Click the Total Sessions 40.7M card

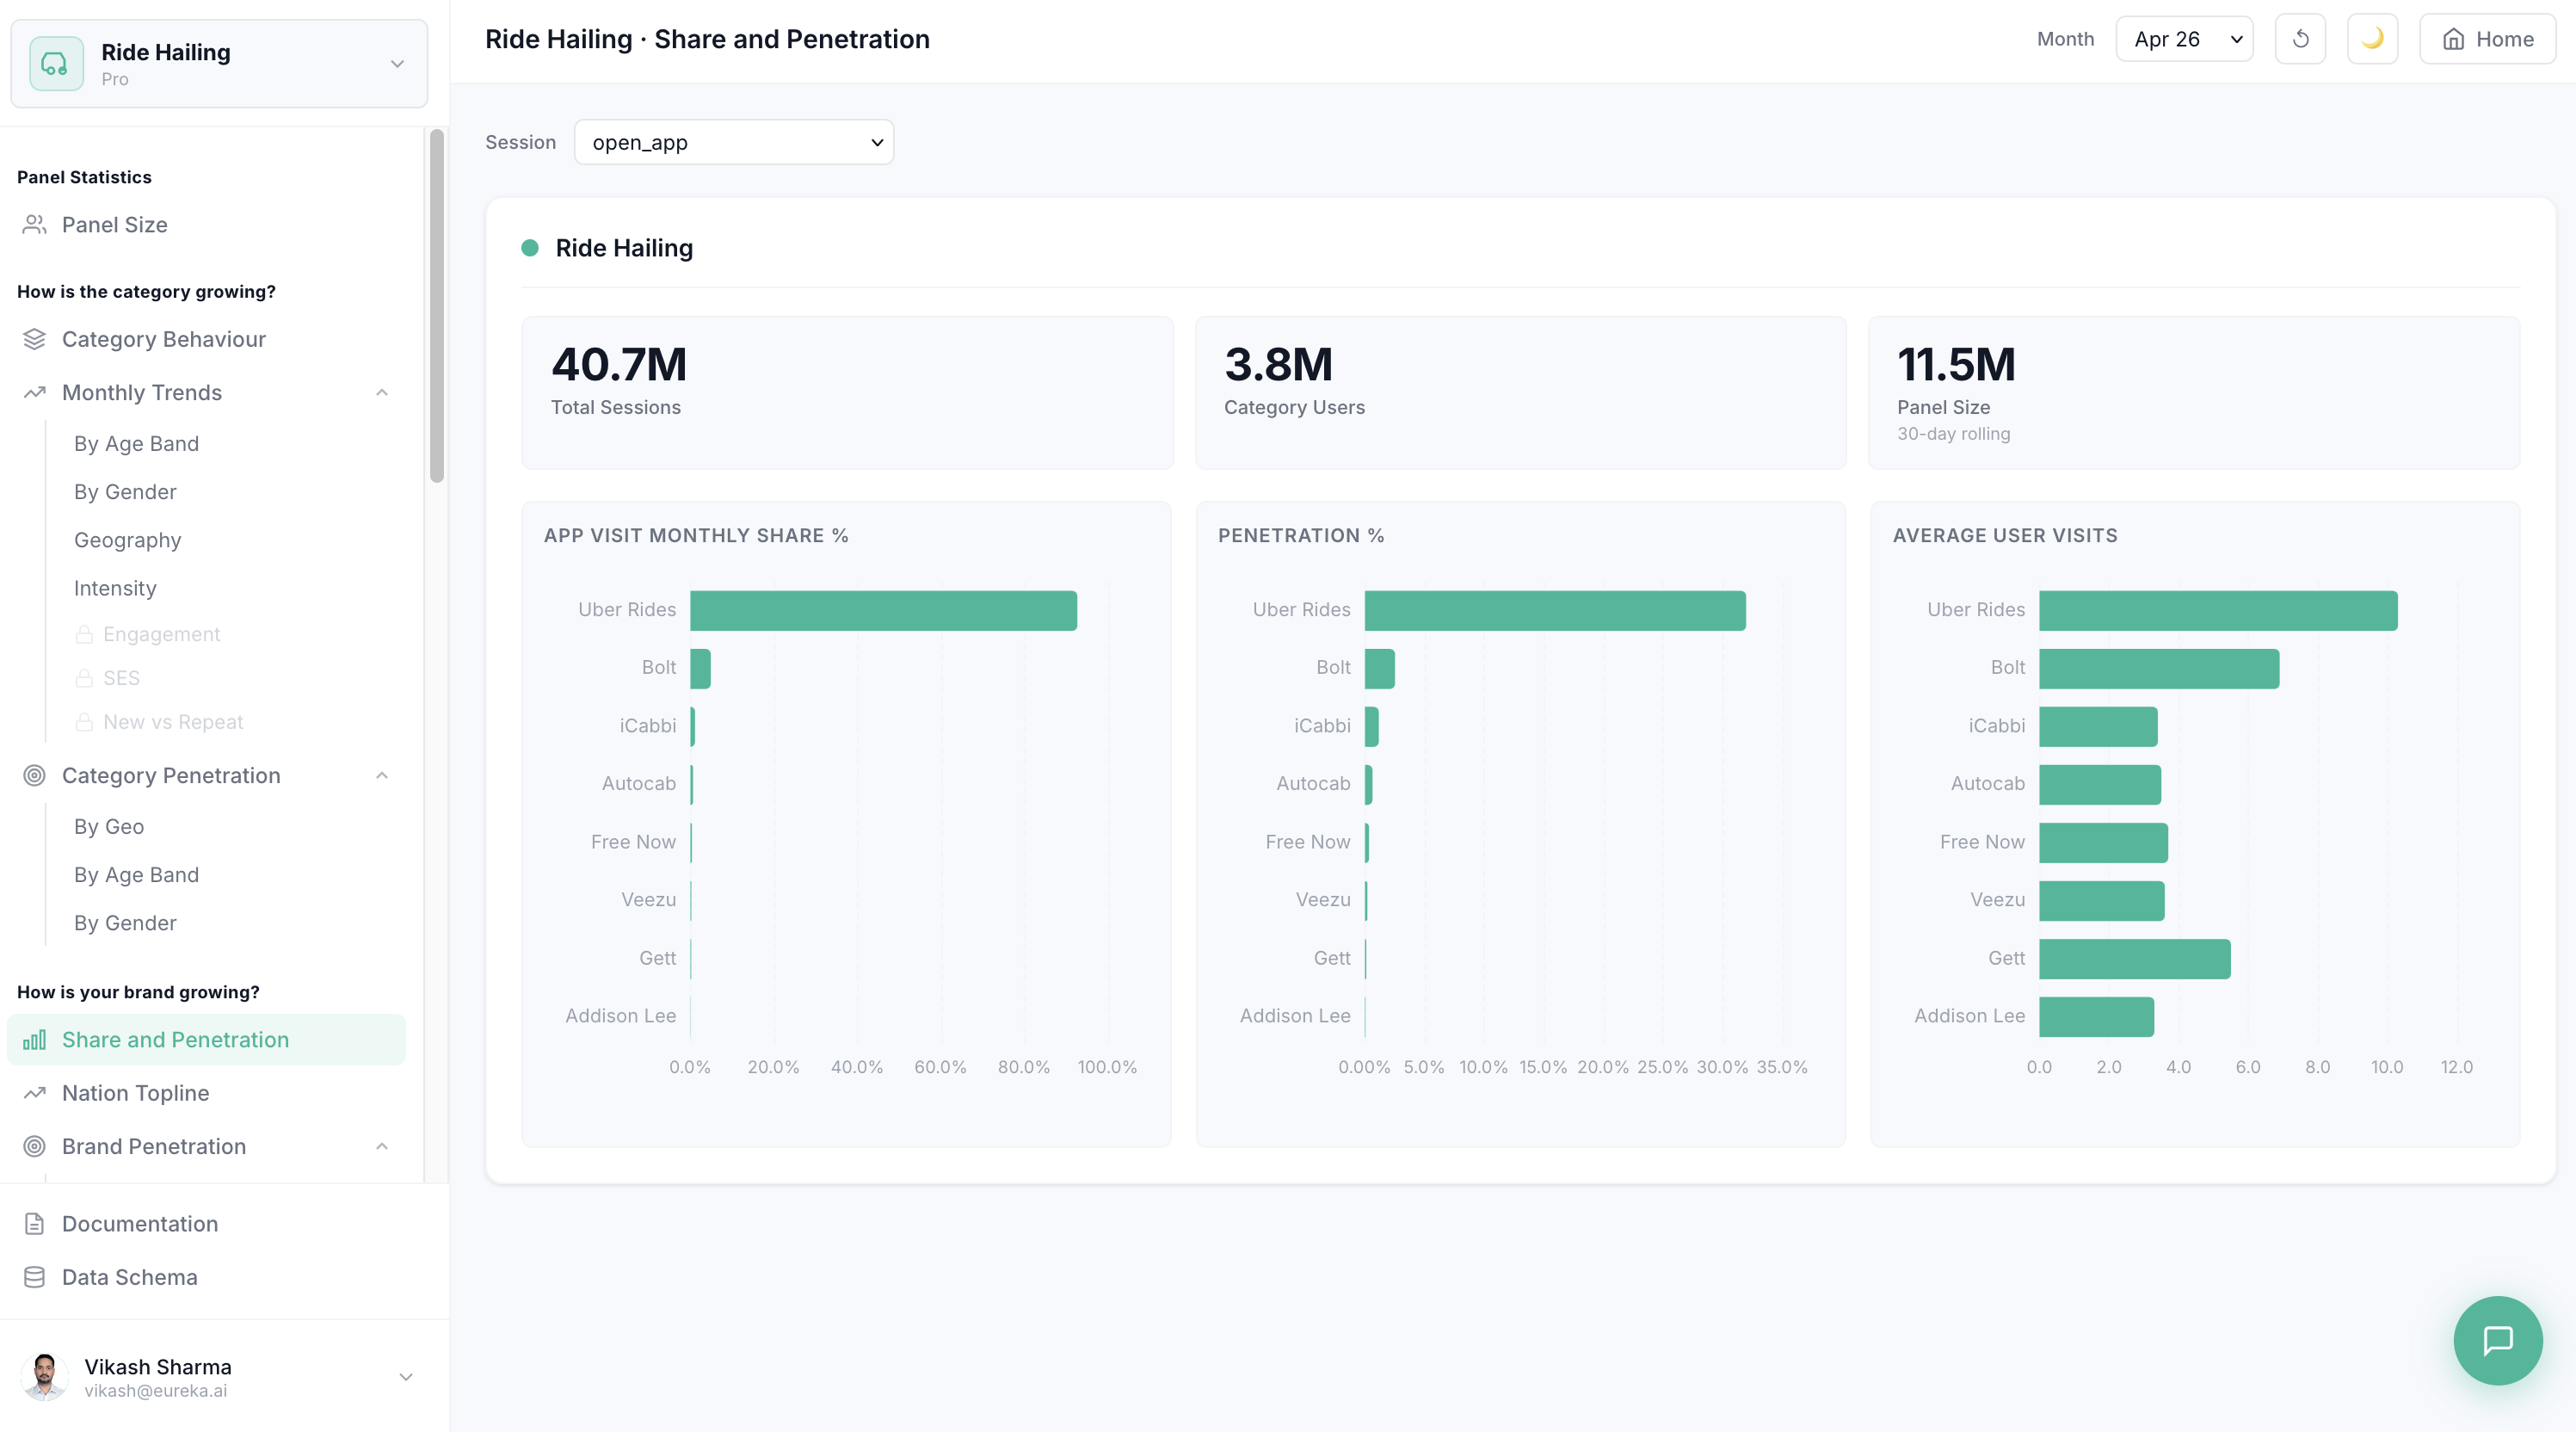click(847, 393)
